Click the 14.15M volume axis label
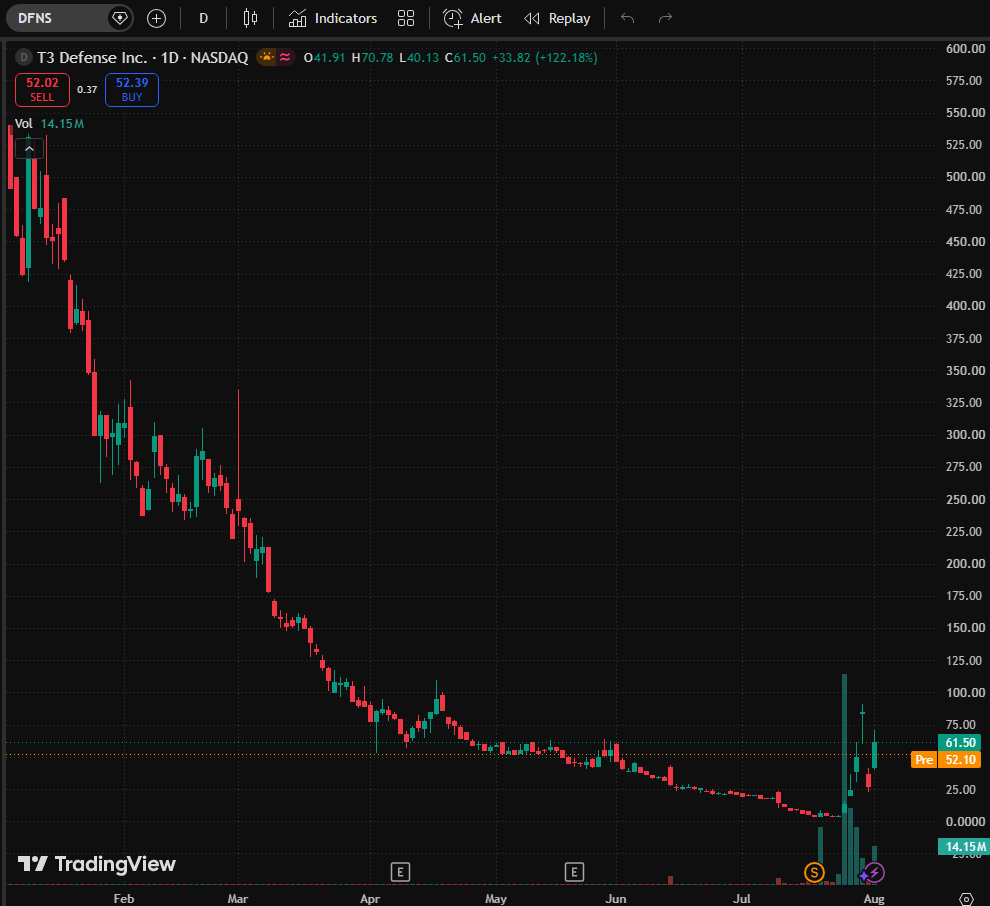 963,846
